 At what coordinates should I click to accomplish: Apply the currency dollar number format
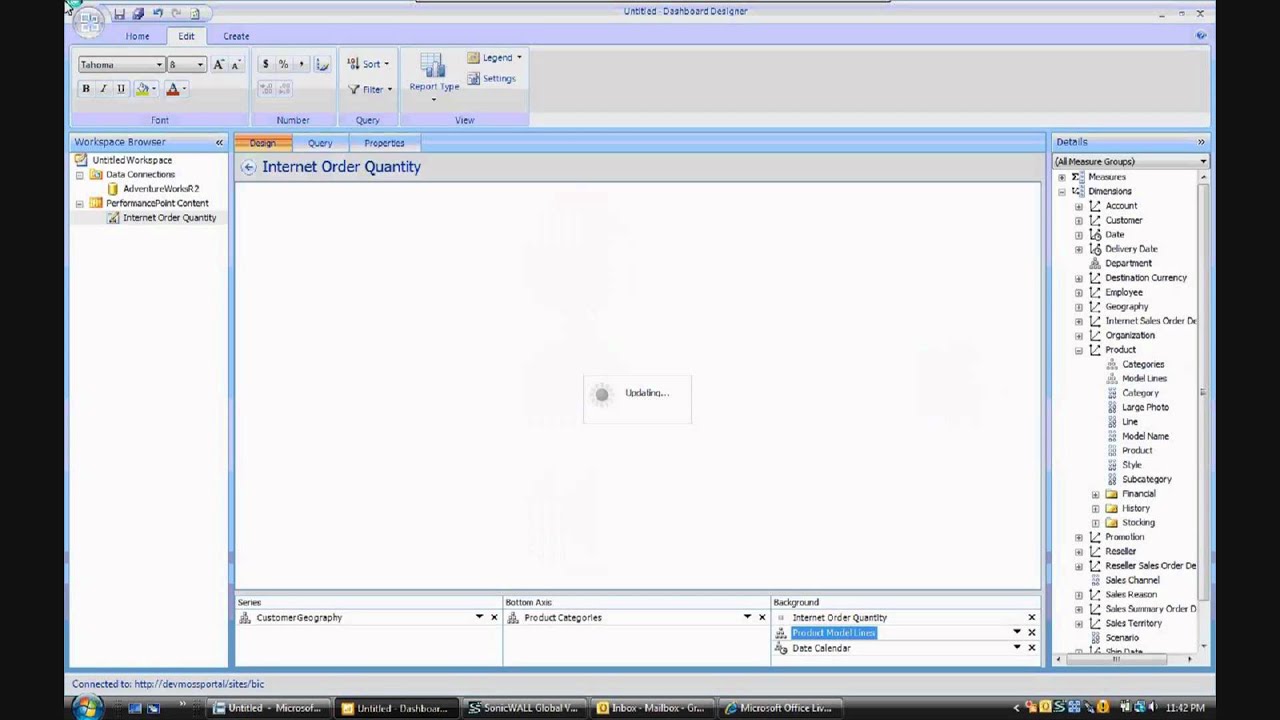click(265, 64)
